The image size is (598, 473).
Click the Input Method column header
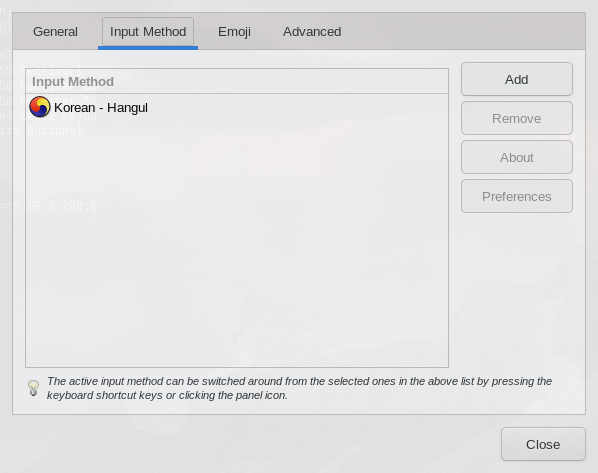point(237,81)
